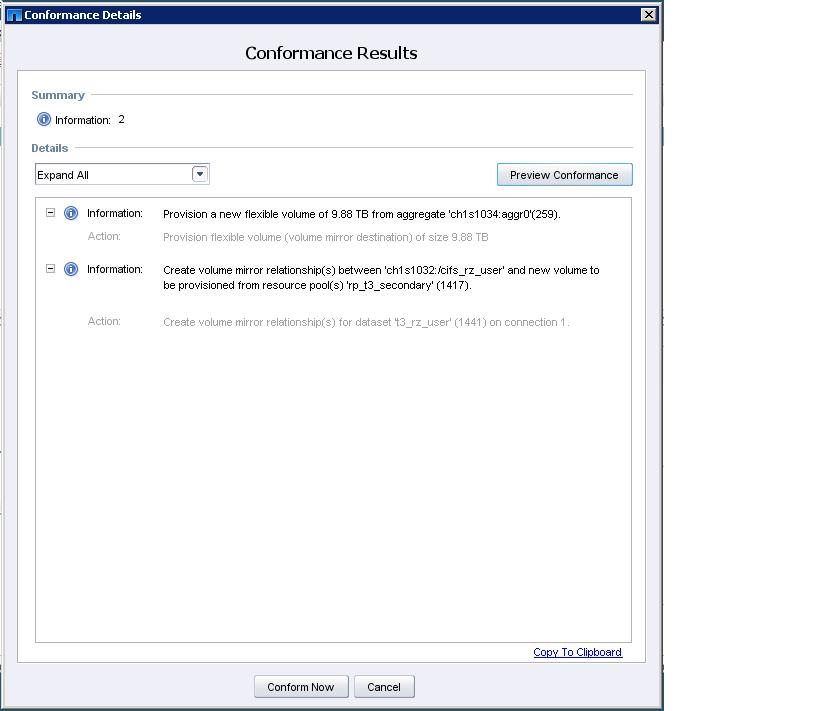Screen dimensions: 840x711
Task: Click the NetApp icon in the title bar
Action: [x=13, y=15]
